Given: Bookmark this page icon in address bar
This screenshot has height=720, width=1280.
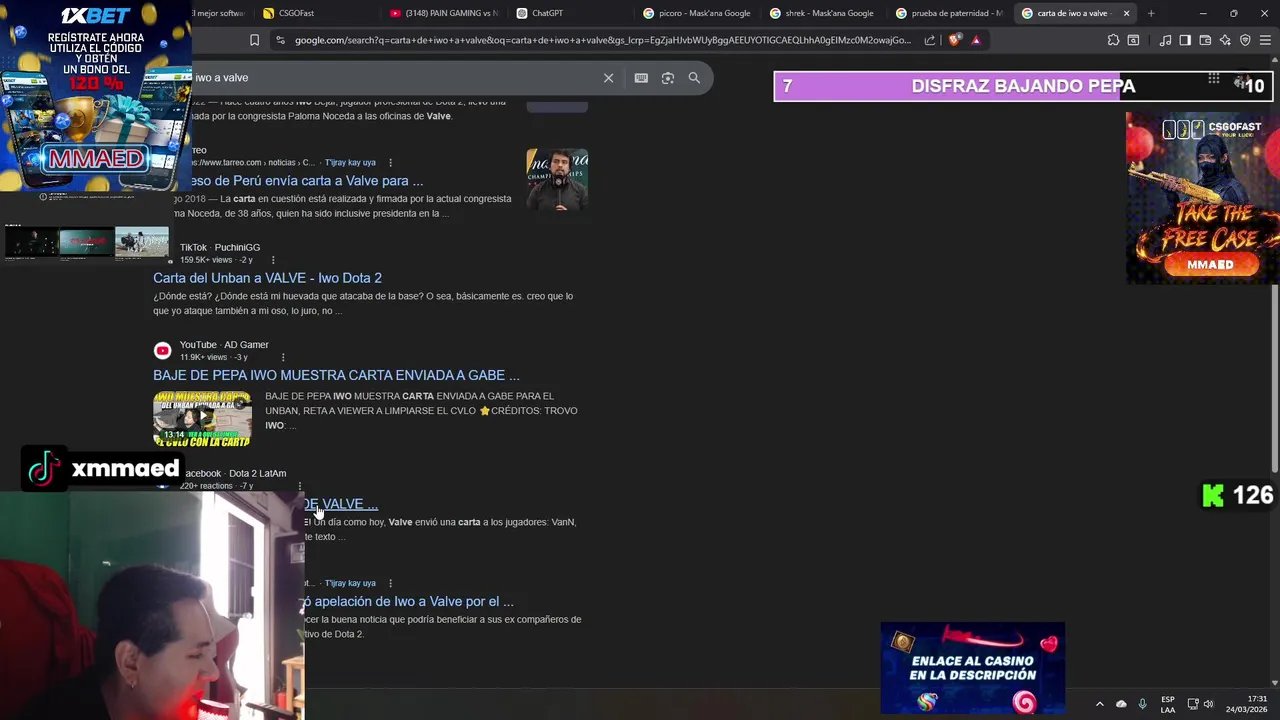Looking at the screenshot, I should tap(254, 40).
